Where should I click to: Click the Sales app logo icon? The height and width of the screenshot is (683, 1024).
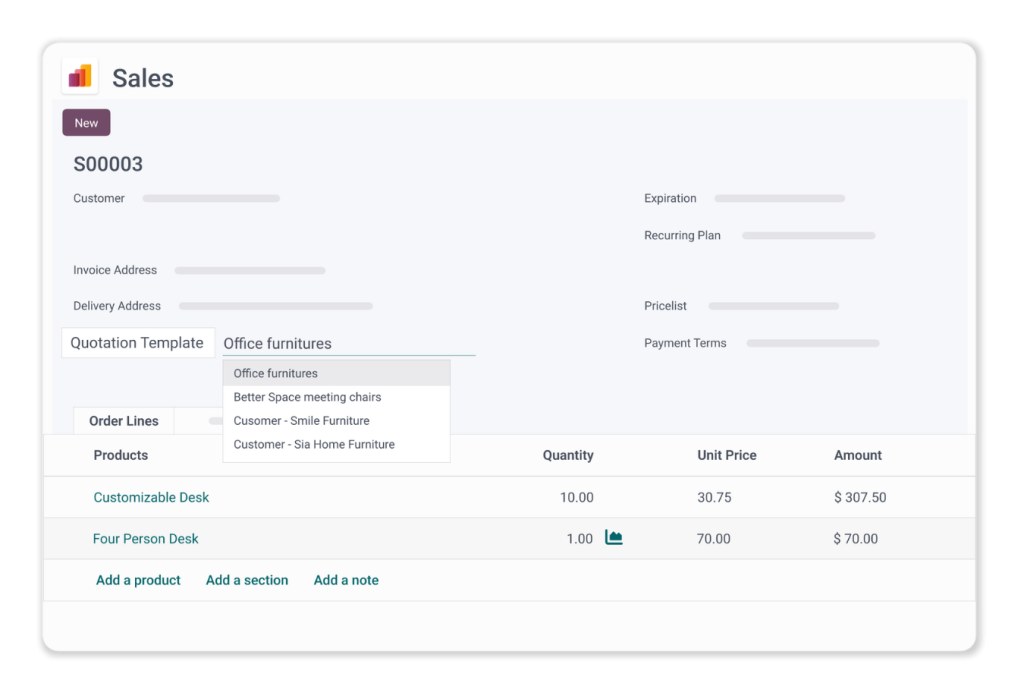(80, 77)
